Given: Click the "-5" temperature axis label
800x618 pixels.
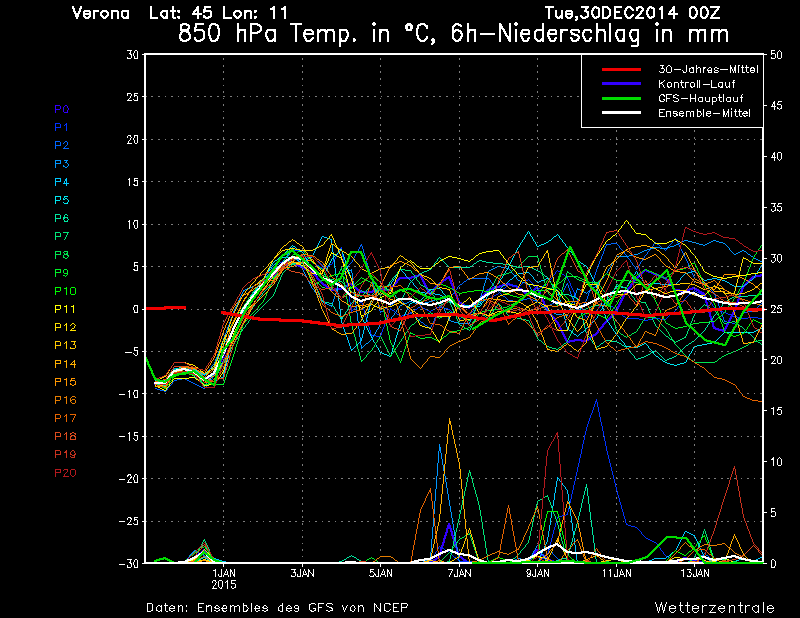Looking at the screenshot, I should [x=130, y=352].
